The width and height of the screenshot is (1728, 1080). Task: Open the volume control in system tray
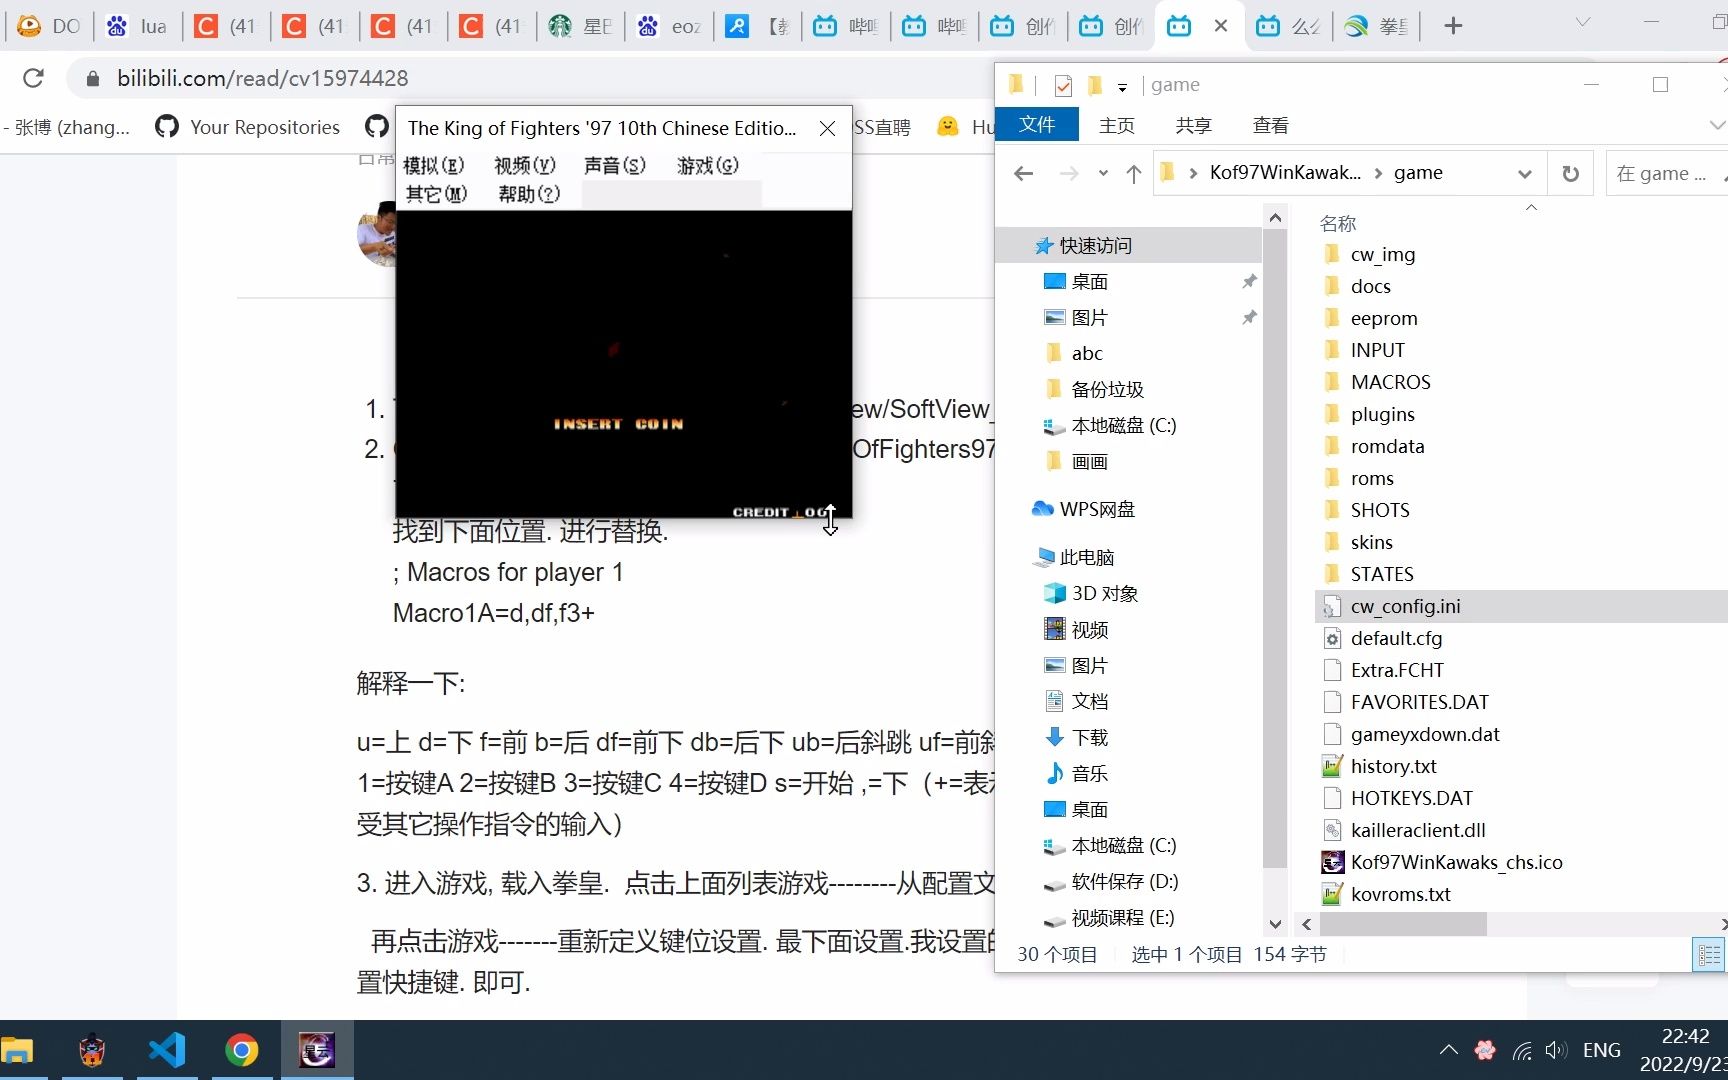pos(1555,1050)
